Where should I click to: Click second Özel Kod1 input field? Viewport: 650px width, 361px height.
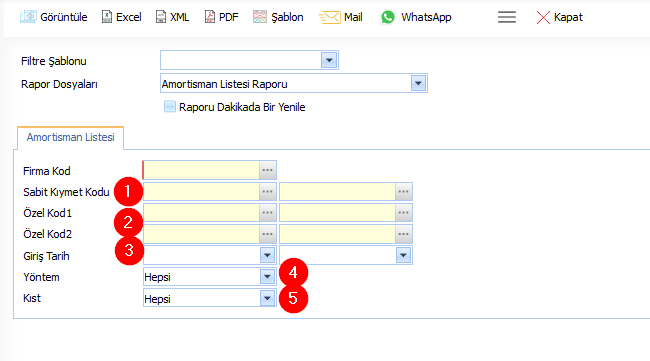click(x=337, y=213)
